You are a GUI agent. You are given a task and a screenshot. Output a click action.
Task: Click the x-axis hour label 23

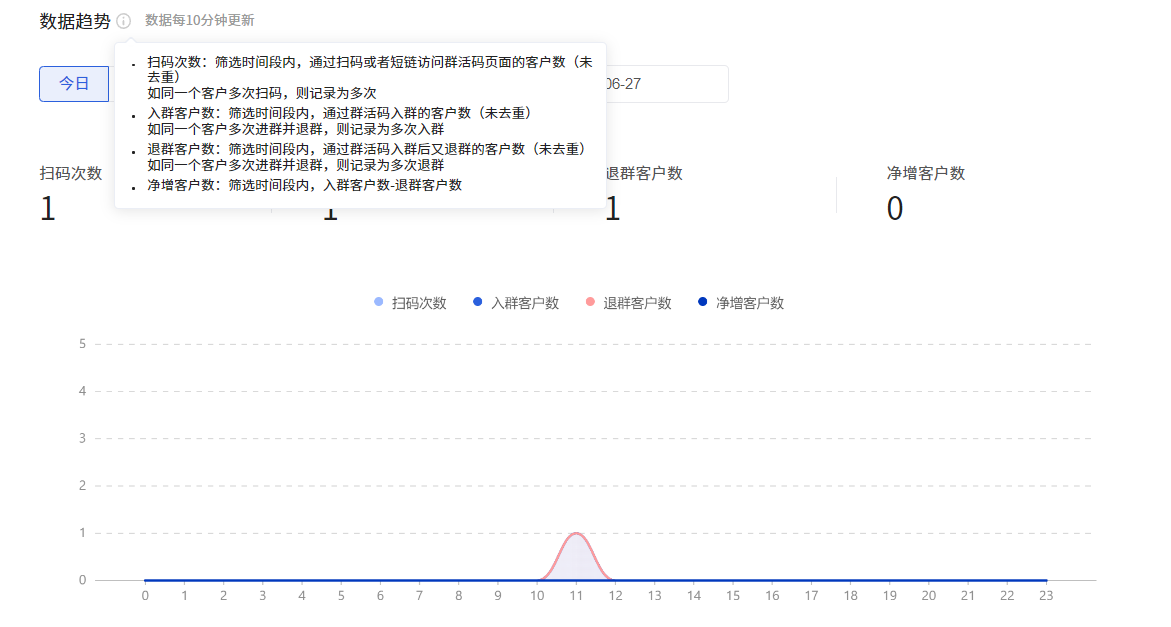(1046, 596)
